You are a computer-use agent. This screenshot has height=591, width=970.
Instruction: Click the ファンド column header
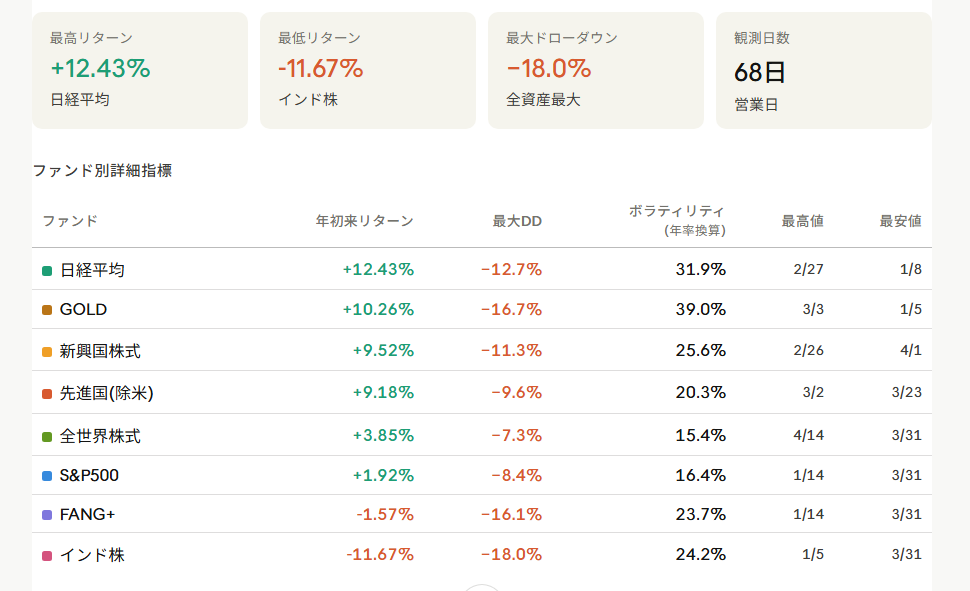tap(70, 221)
